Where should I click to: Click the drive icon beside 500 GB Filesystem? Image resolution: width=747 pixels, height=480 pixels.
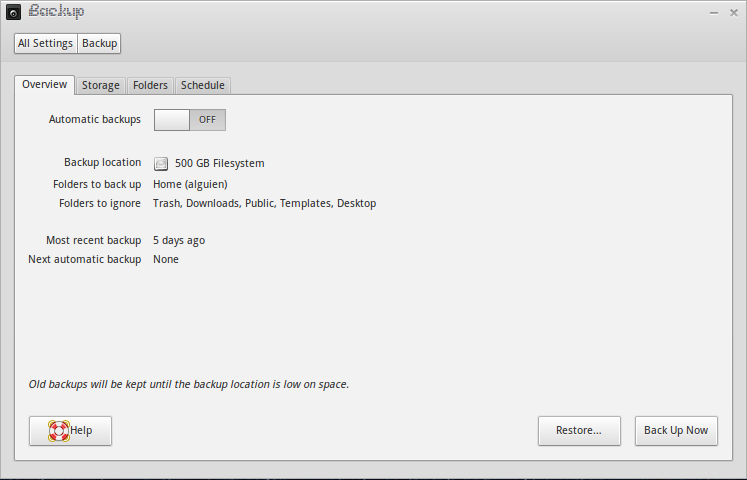[x=161, y=163]
